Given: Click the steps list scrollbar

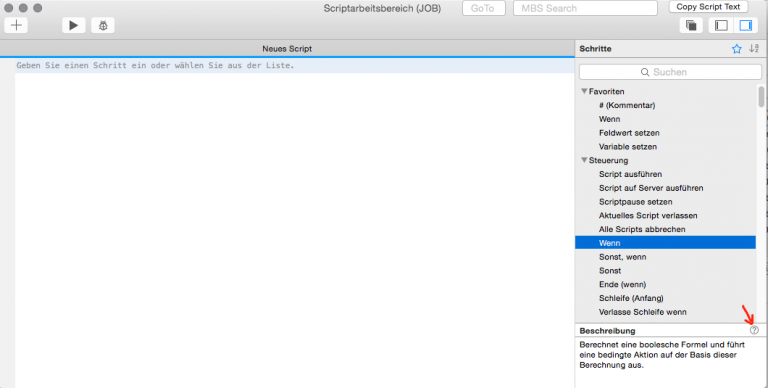Looking at the screenshot, I should (x=761, y=97).
